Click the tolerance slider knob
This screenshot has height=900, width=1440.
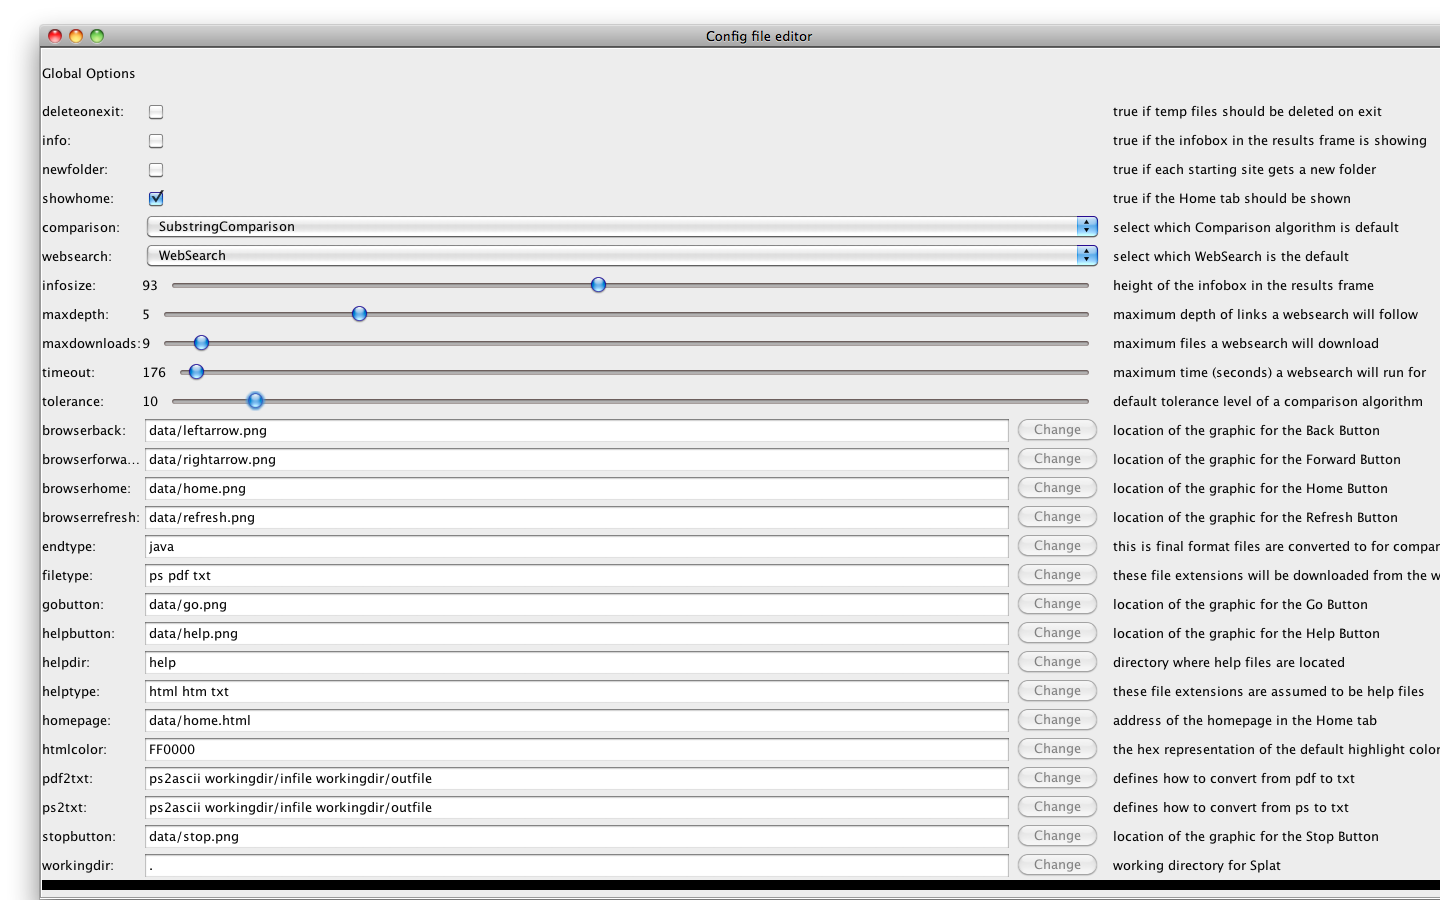(255, 401)
